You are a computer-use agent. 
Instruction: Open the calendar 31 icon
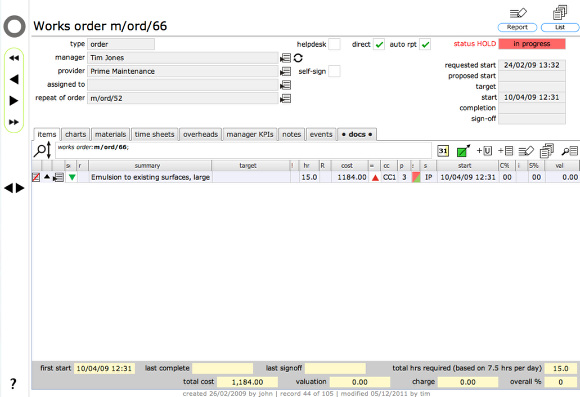pos(443,151)
